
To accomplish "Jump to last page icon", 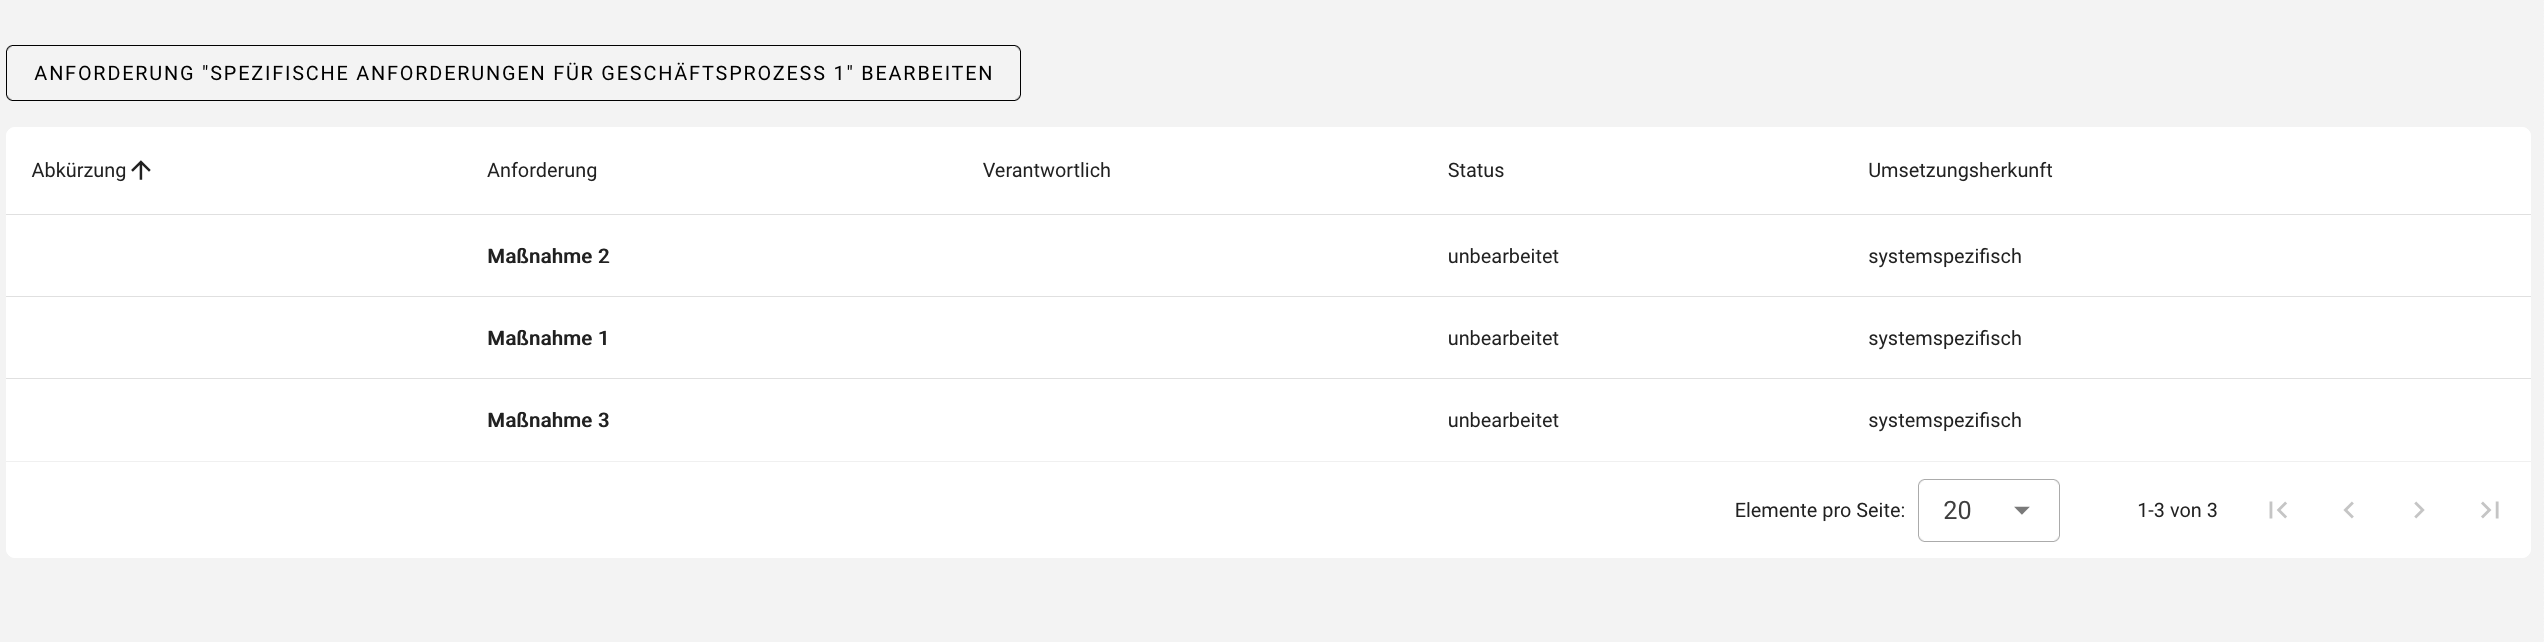I will (2489, 510).
